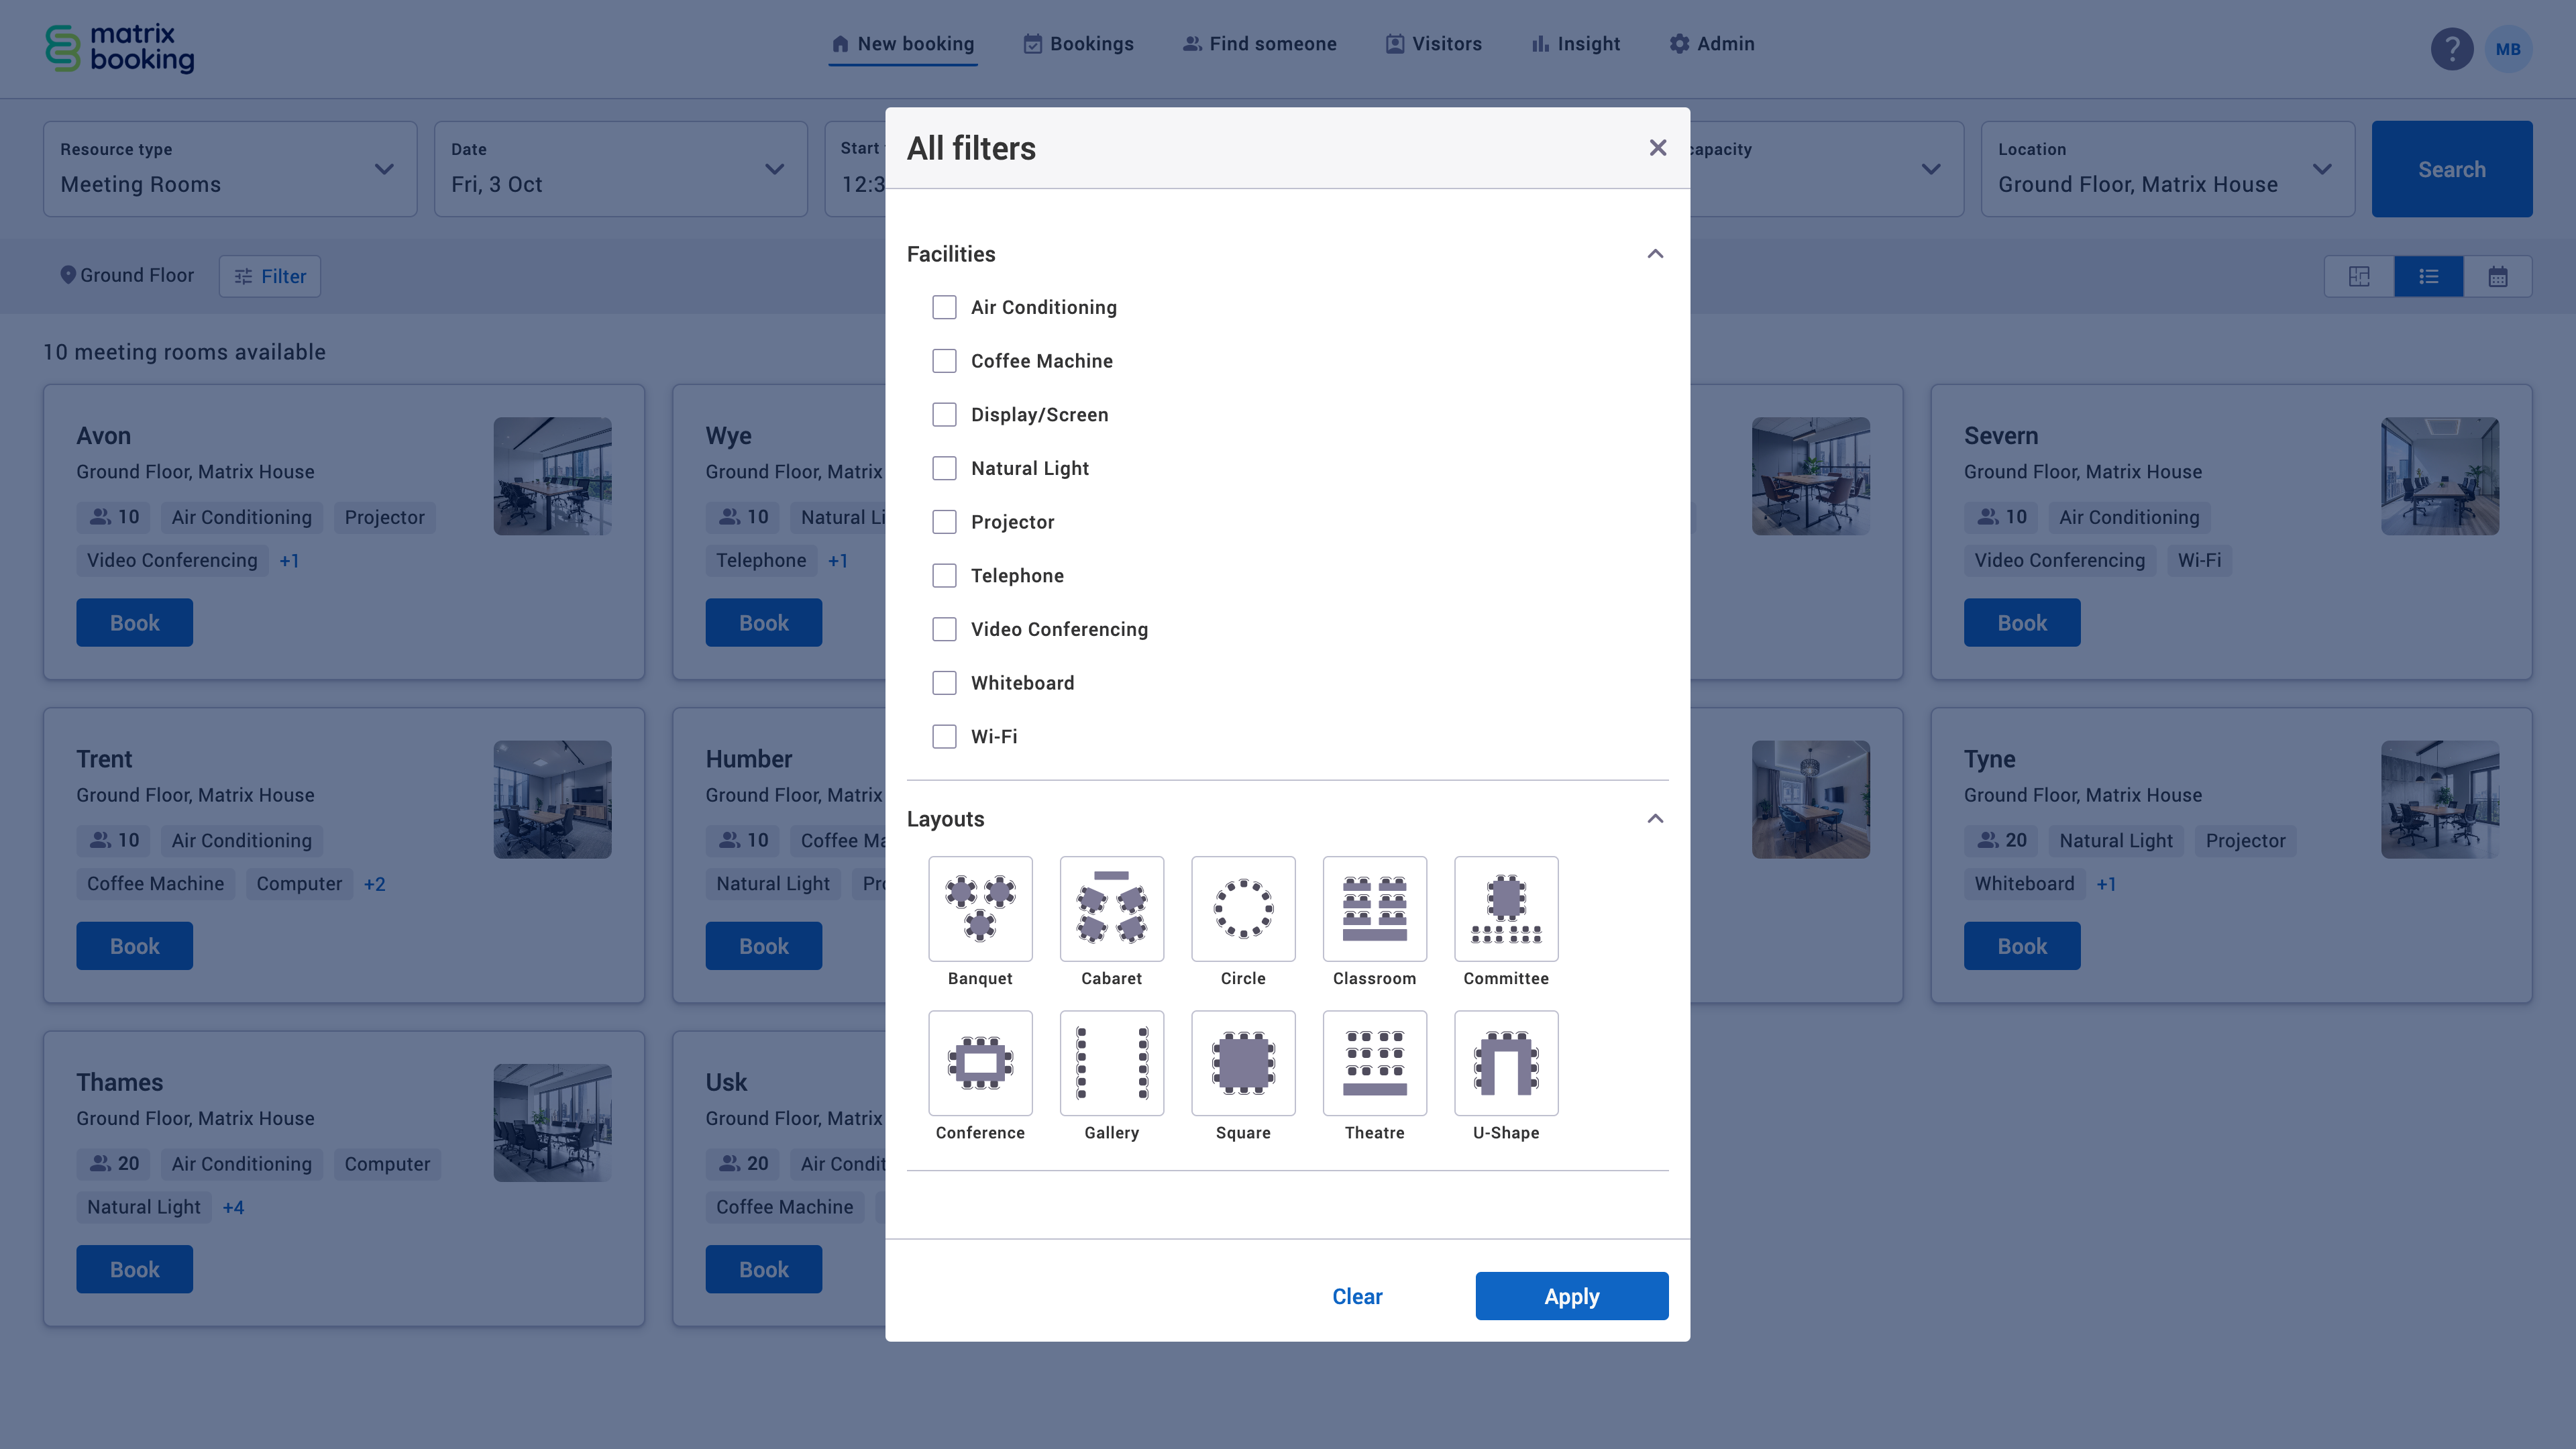Open the Resource type dropdown
The height and width of the screenshot is (1449, 2576).
(229, 169)
